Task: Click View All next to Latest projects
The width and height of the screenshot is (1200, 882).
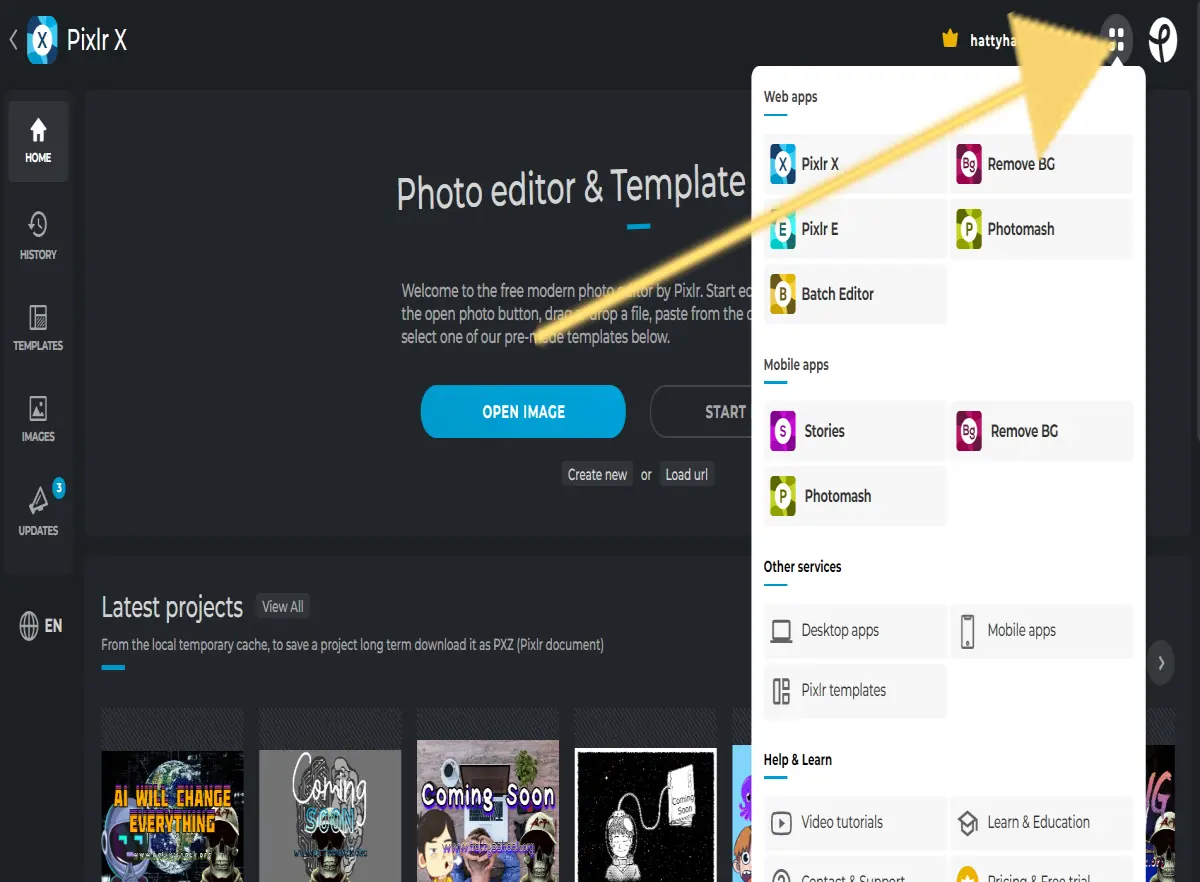Action: [283, 607]
